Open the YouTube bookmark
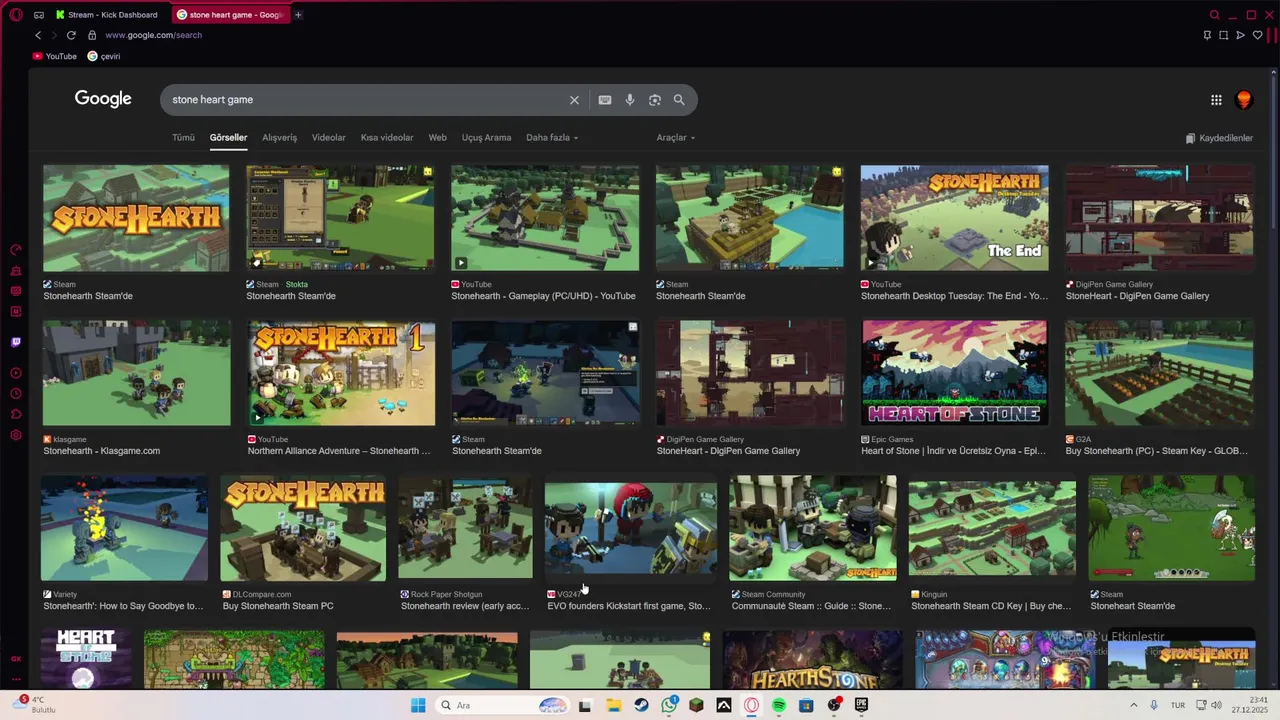Image resolution: width=1280 pixels, height=720 pixels. (x=55, y=56)
